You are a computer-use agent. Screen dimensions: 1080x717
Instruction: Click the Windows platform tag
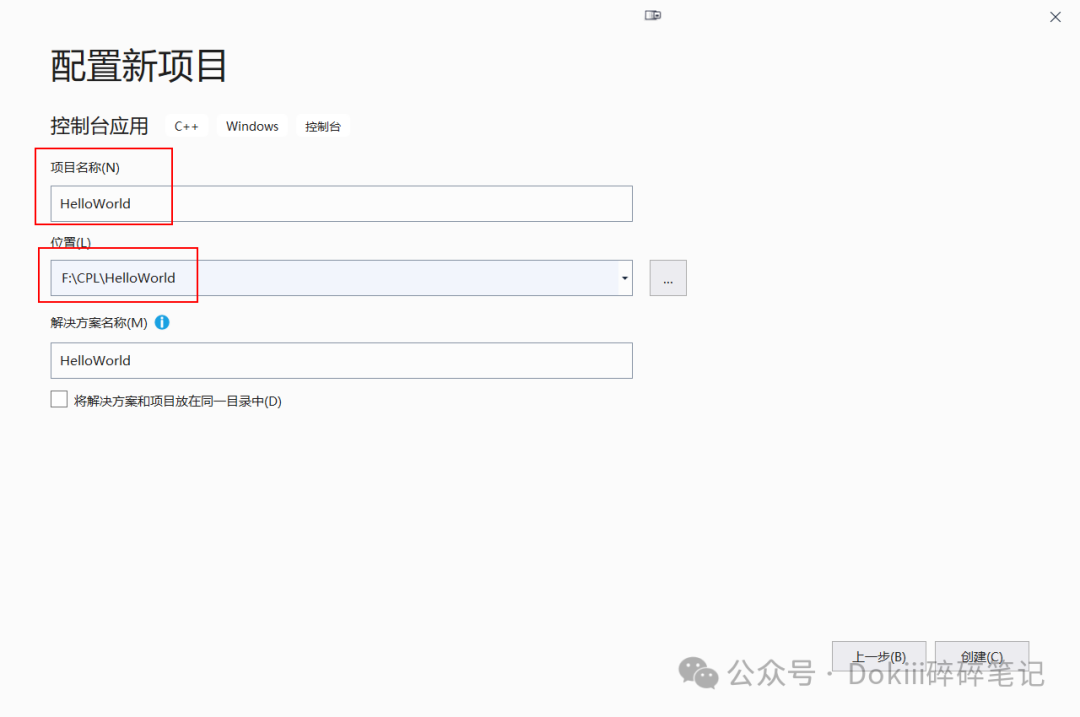[x=251, y=126]
